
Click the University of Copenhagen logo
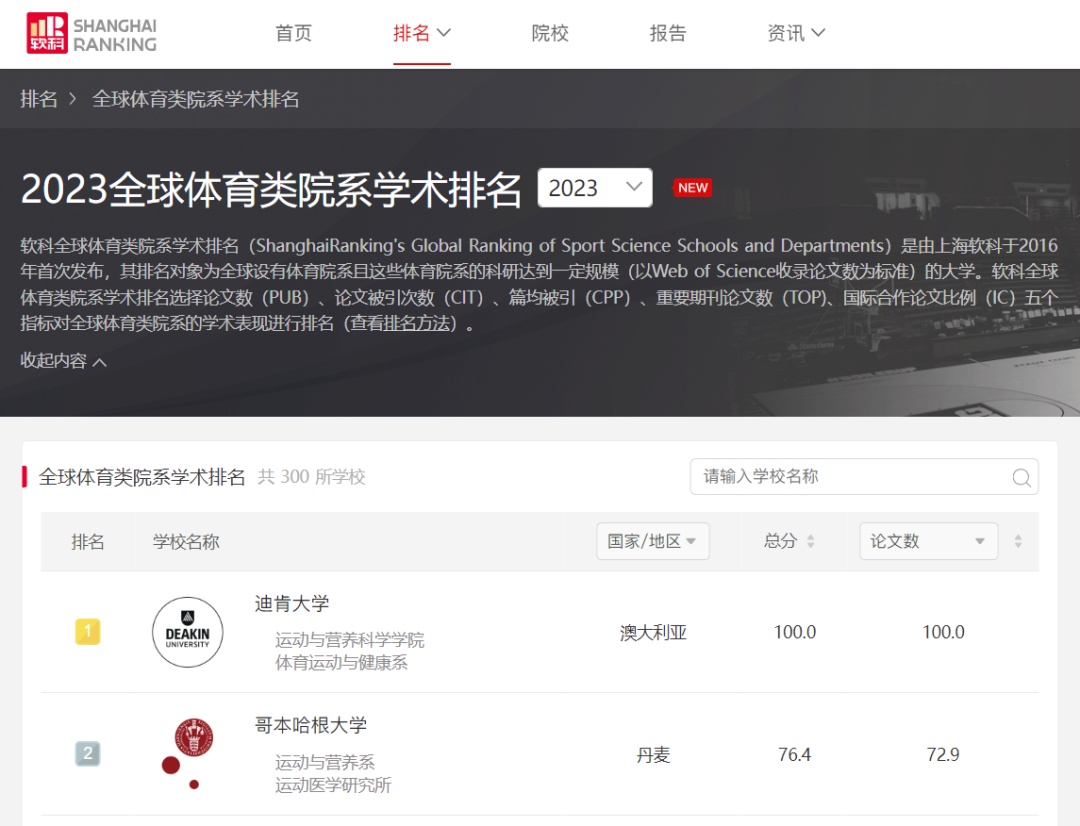pyautogui.click(x=187, y=754)
